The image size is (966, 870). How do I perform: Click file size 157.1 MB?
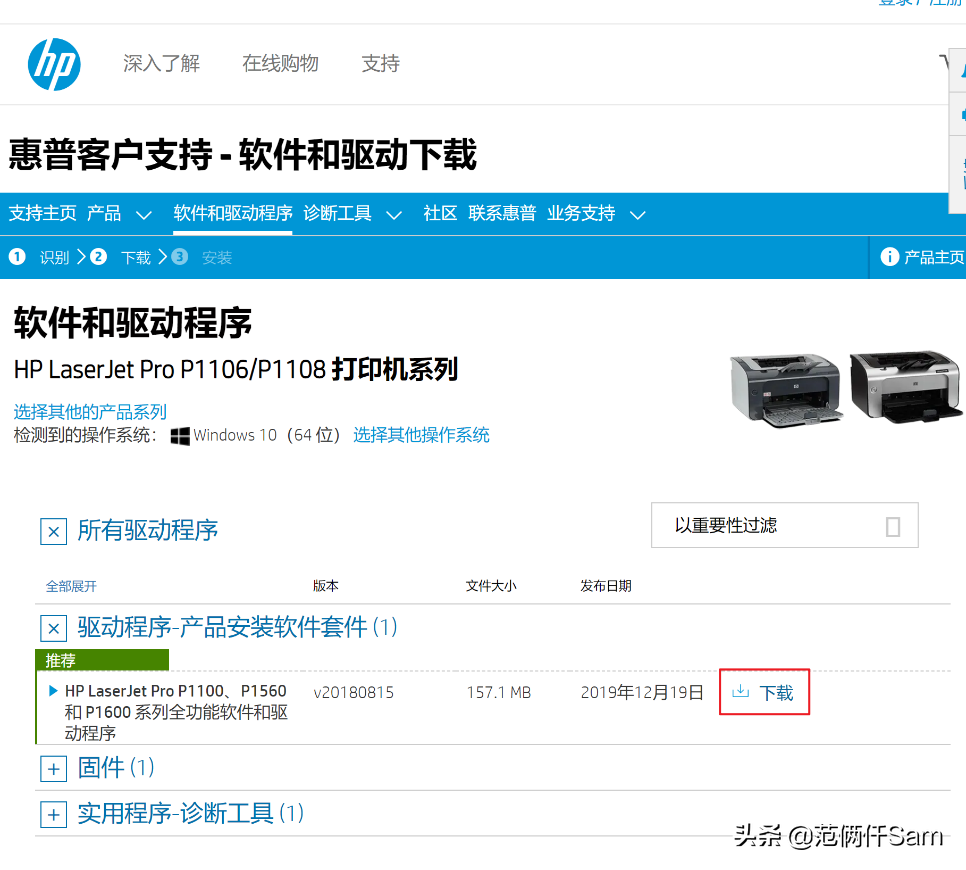click(x=499, y=693)
